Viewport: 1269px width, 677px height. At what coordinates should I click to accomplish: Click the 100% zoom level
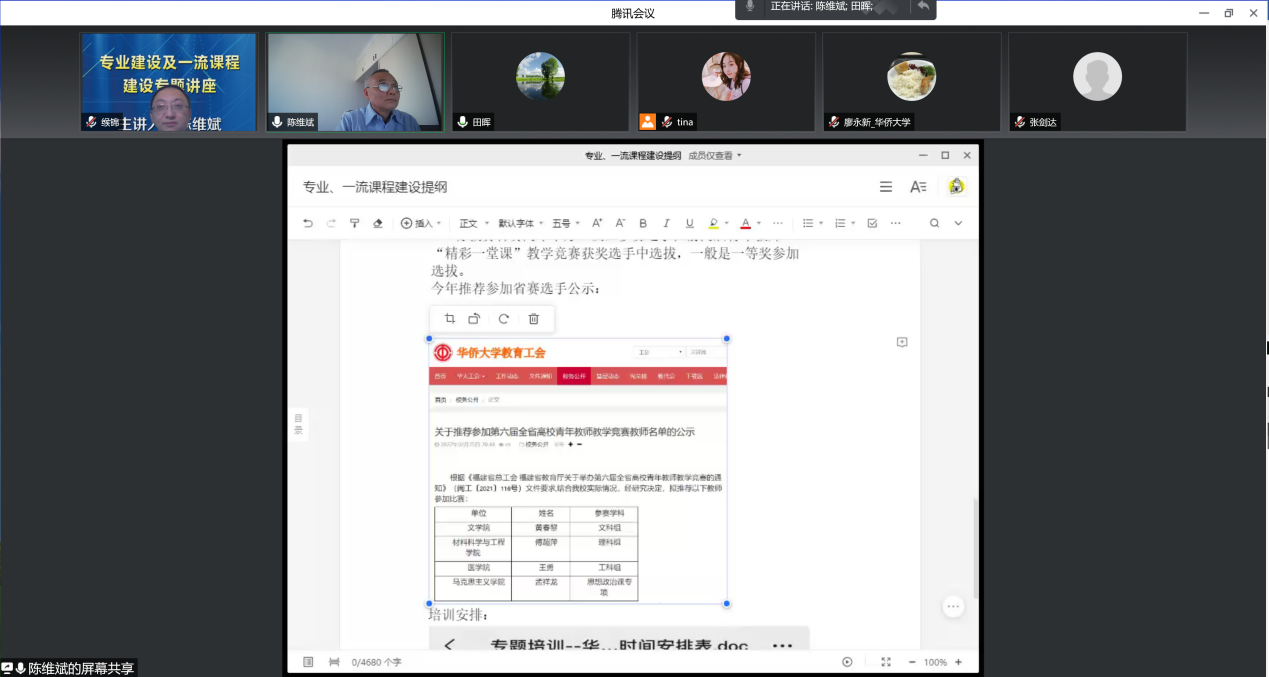coord(935,662)
